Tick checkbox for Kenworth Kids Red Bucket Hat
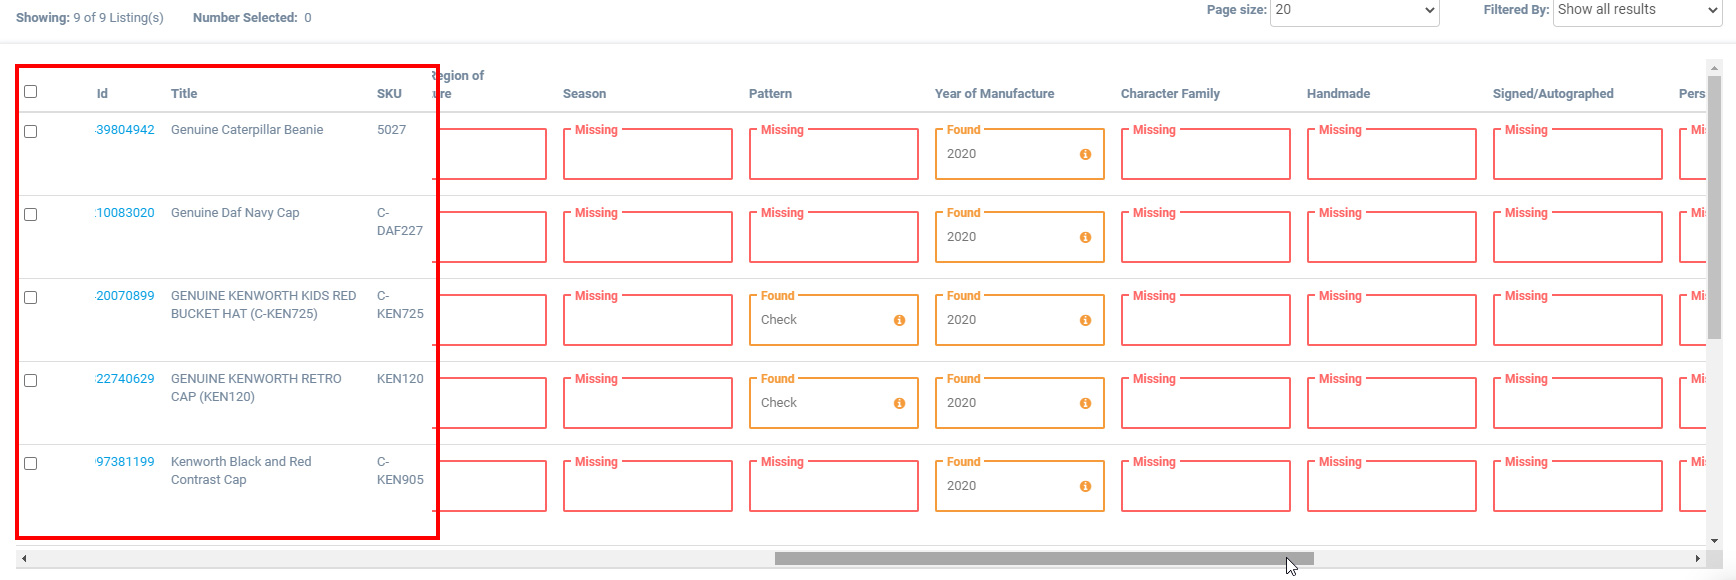The width and height of the screenshot is (1736, 580). [x=30, y=297]
